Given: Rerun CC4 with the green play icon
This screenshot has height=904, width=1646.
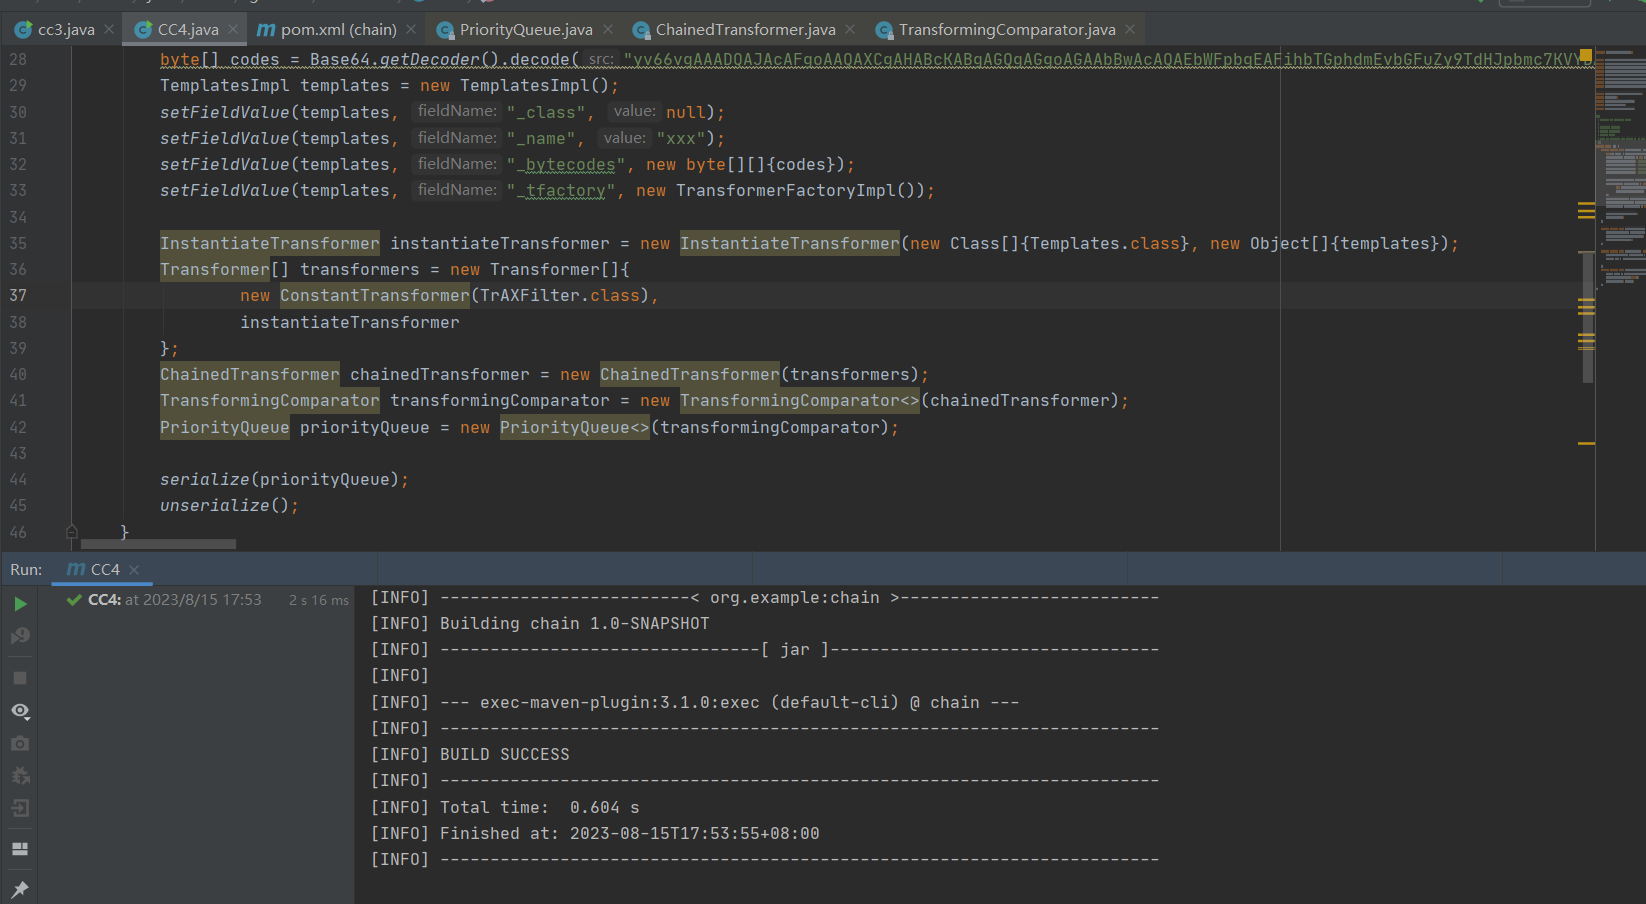Looking at the screenshot, I should click(20, 604).
